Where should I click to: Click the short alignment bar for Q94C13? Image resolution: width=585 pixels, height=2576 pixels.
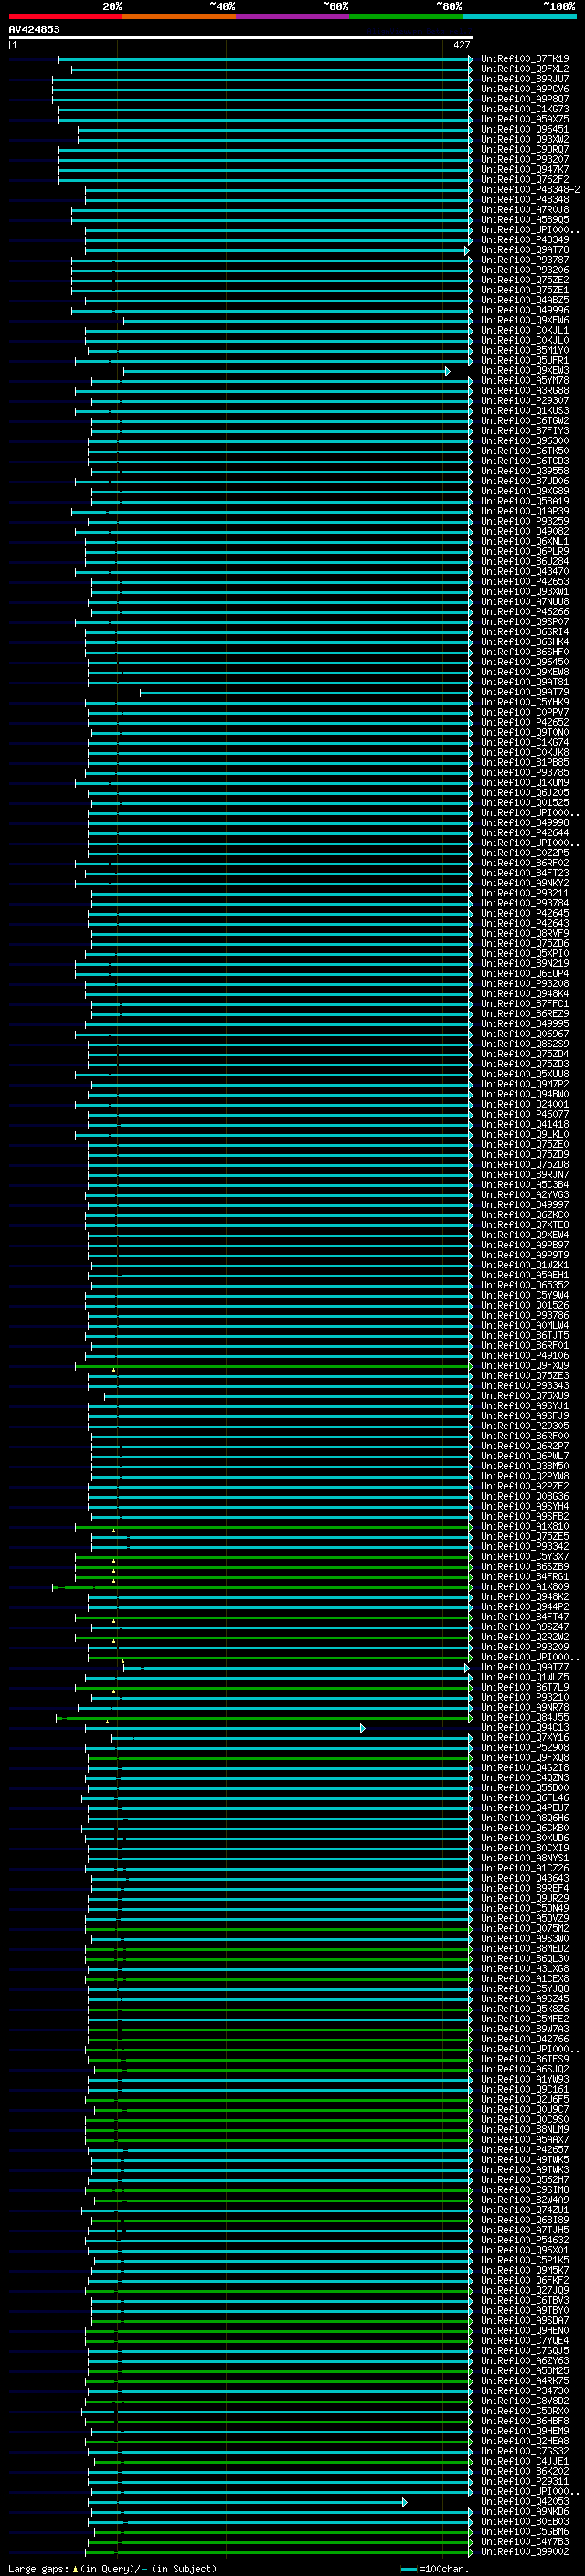(x=224, y=1728)
